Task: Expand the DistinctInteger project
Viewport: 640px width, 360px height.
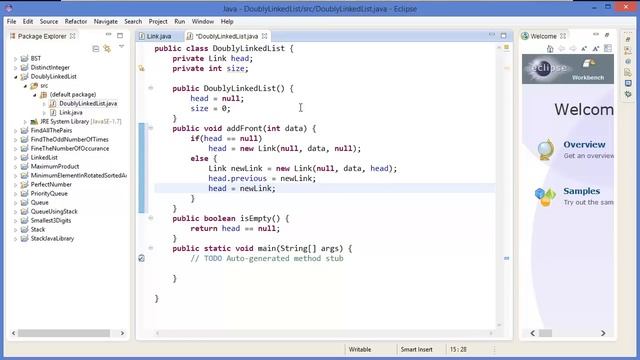Action: [16, 68]
